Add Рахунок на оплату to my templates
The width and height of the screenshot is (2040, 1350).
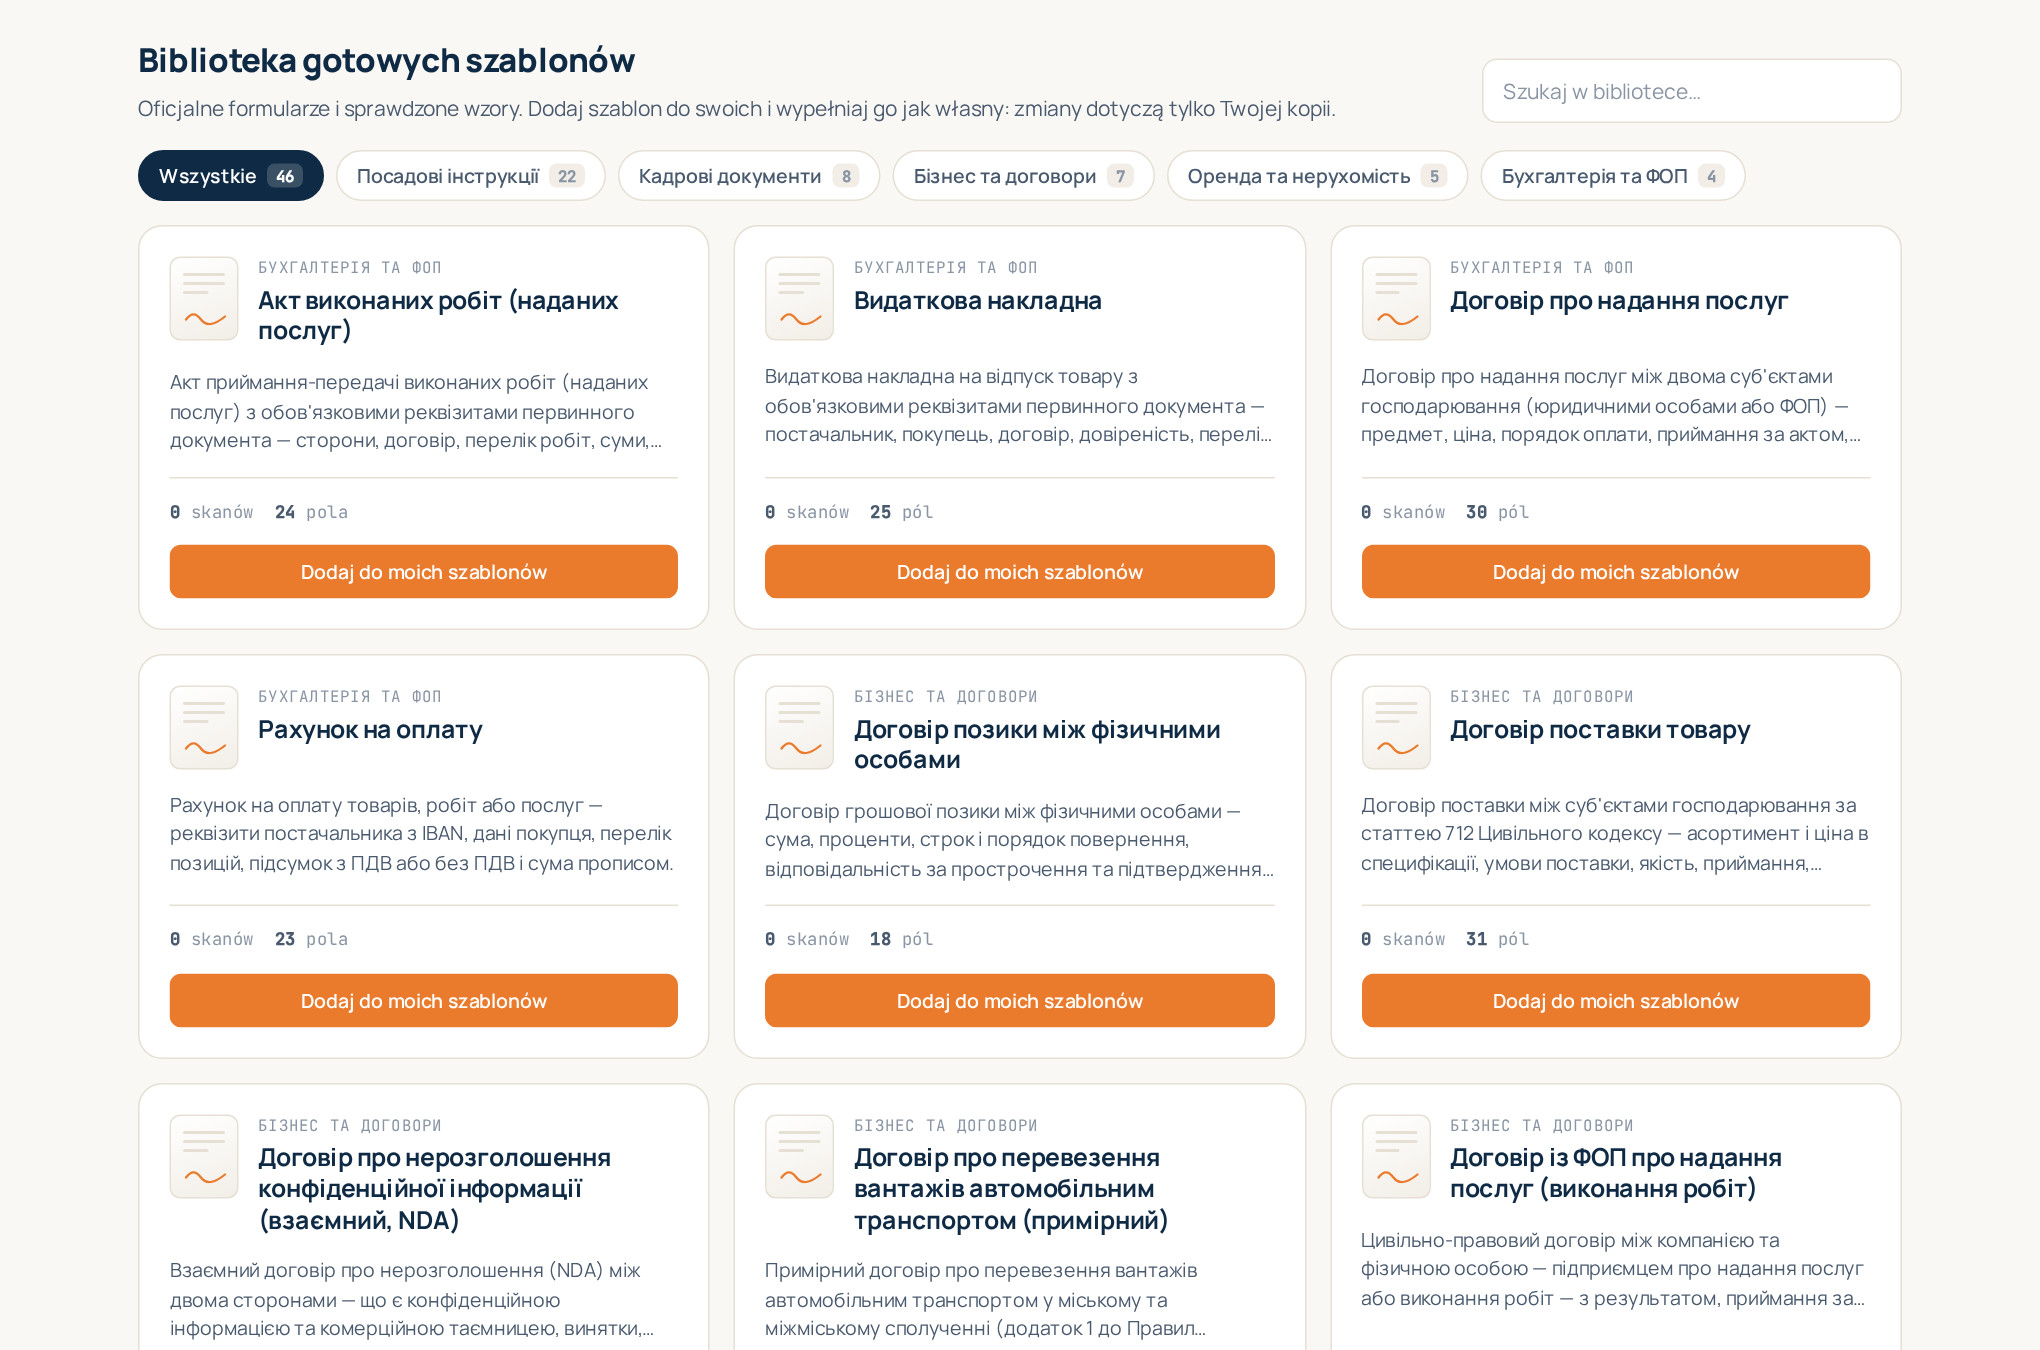click(424, 1001)
